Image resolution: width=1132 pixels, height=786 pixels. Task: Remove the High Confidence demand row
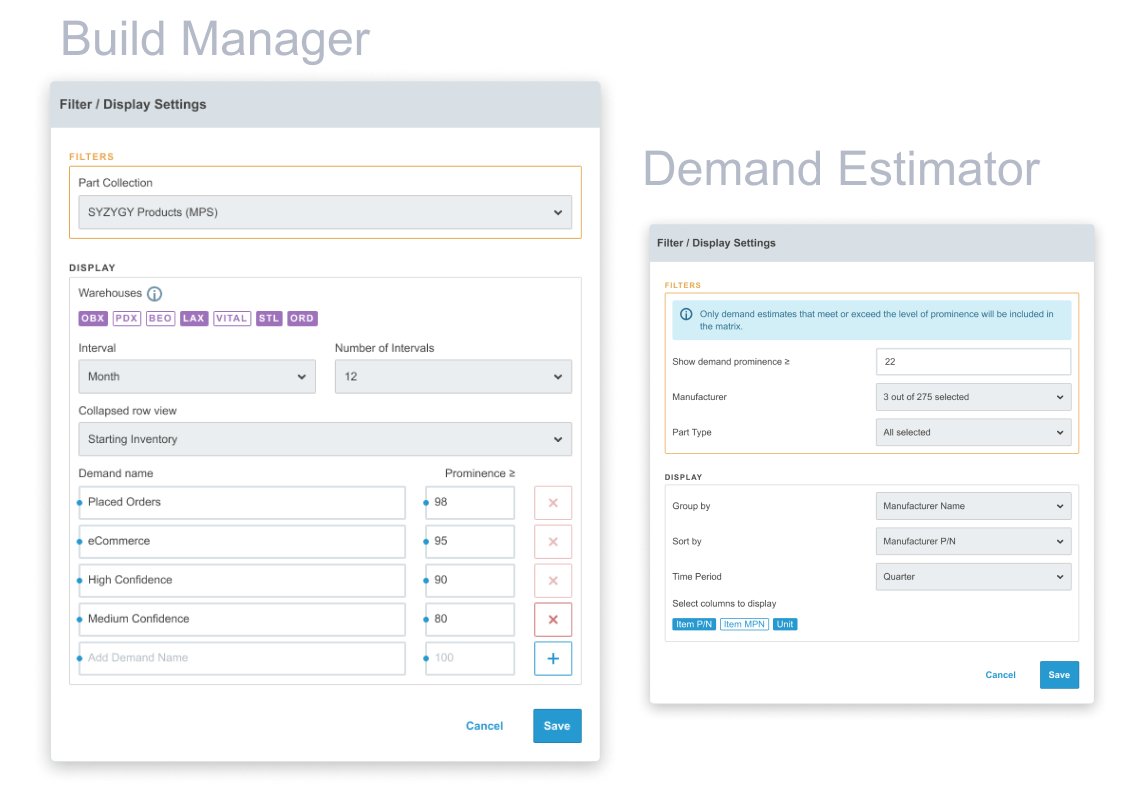(553, 581)
